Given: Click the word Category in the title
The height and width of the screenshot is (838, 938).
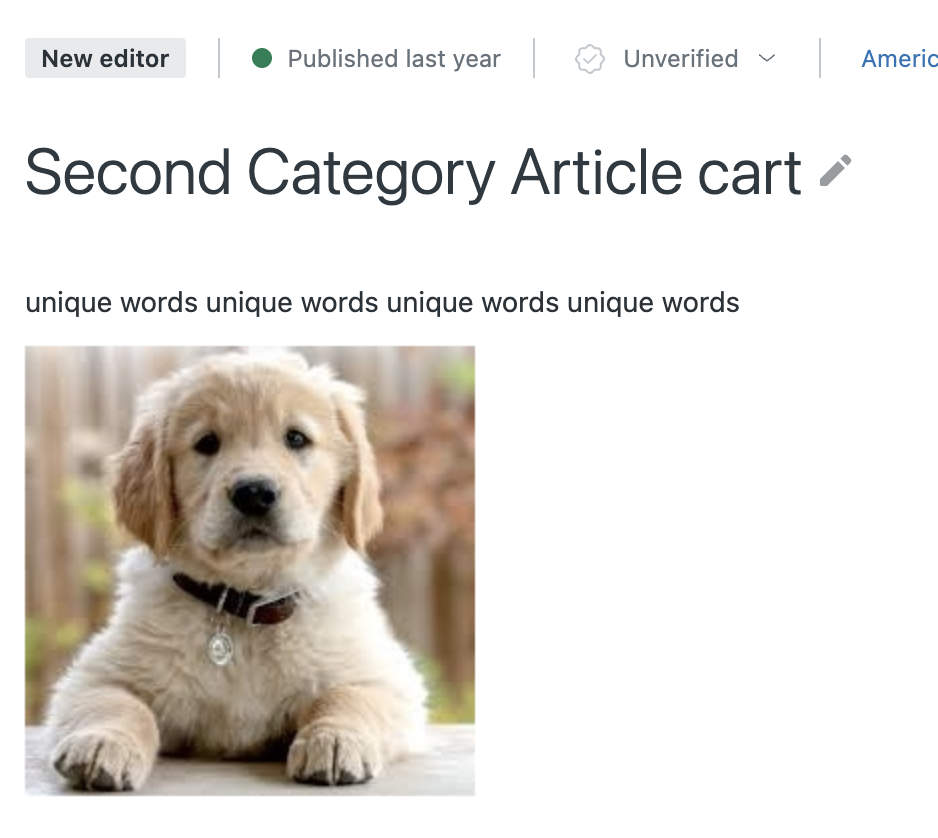Looking at the screenshot, I should [371, 173].
